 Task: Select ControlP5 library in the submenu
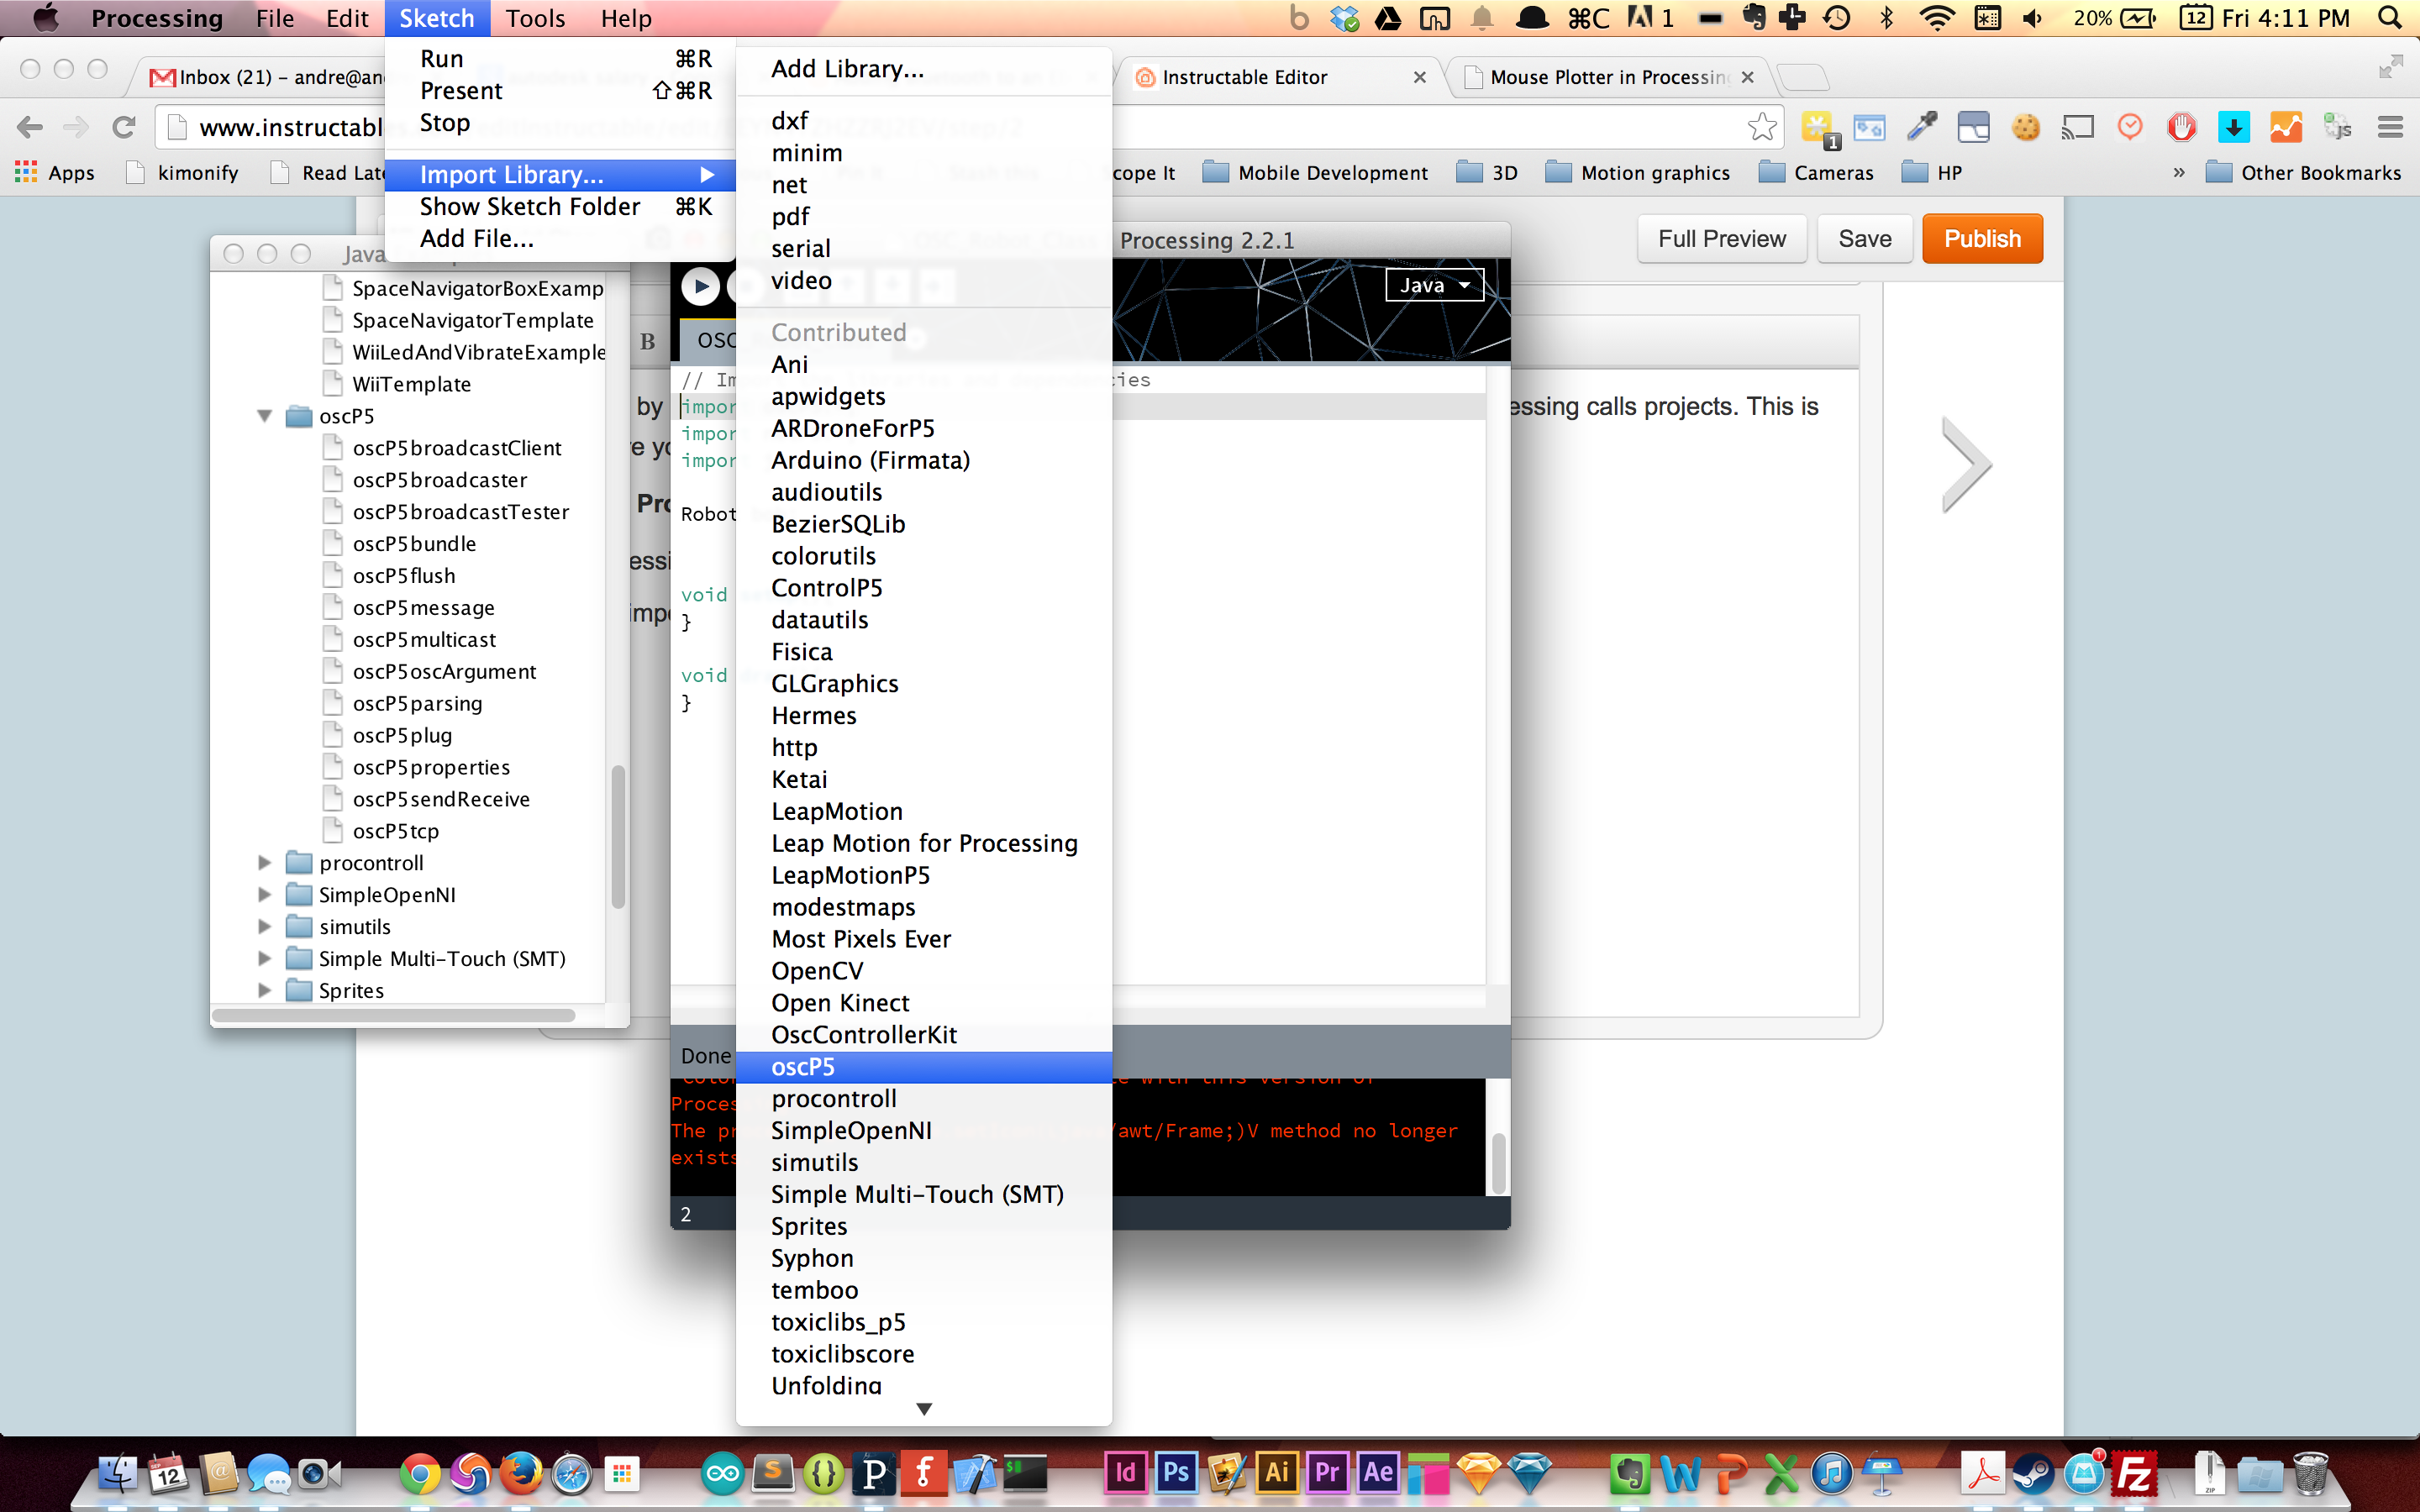coord(924,588)
